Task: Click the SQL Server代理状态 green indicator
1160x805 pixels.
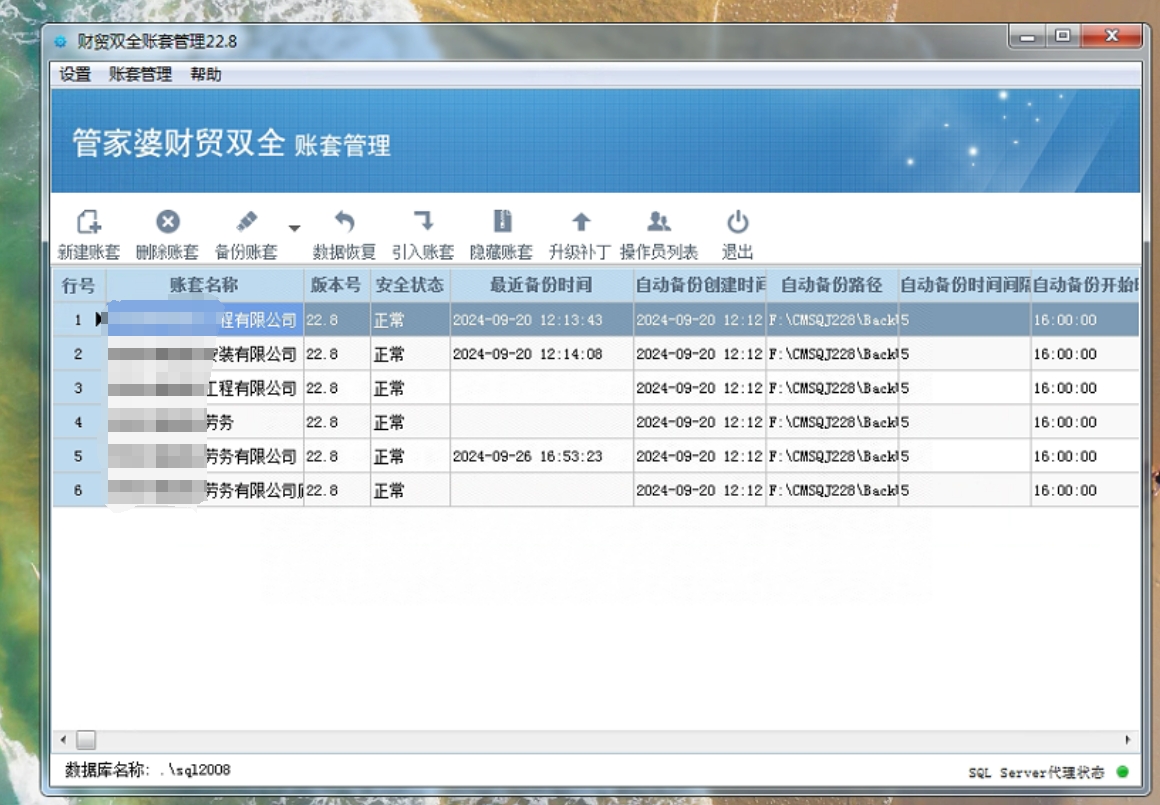Action: [x=1122, y=772]
